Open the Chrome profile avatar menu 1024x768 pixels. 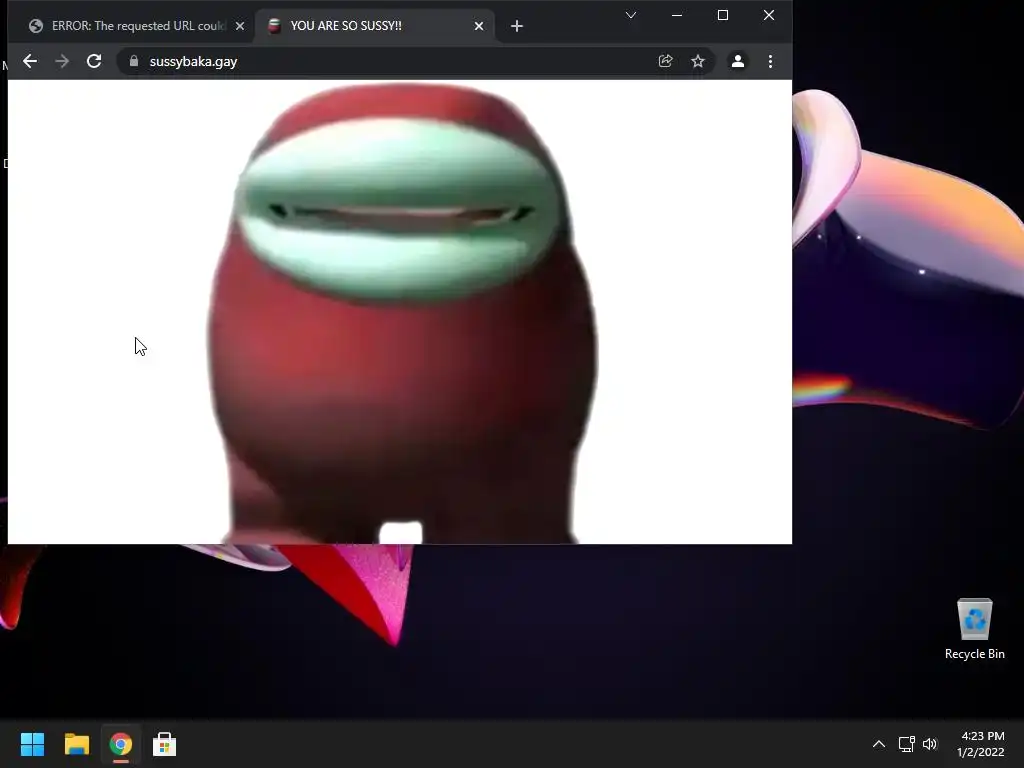pos(738,61)
